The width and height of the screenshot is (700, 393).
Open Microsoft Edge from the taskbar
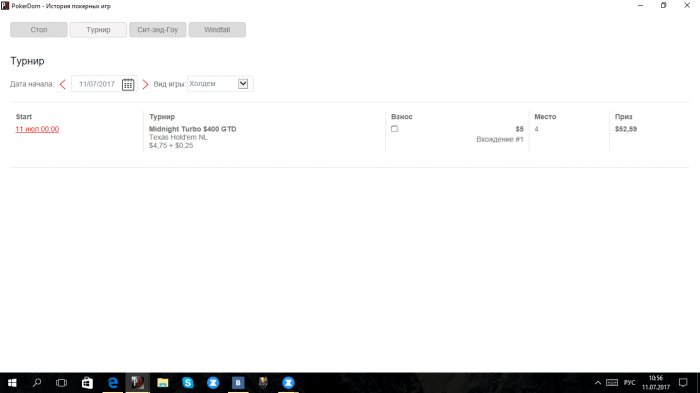(x=112, y=383)
